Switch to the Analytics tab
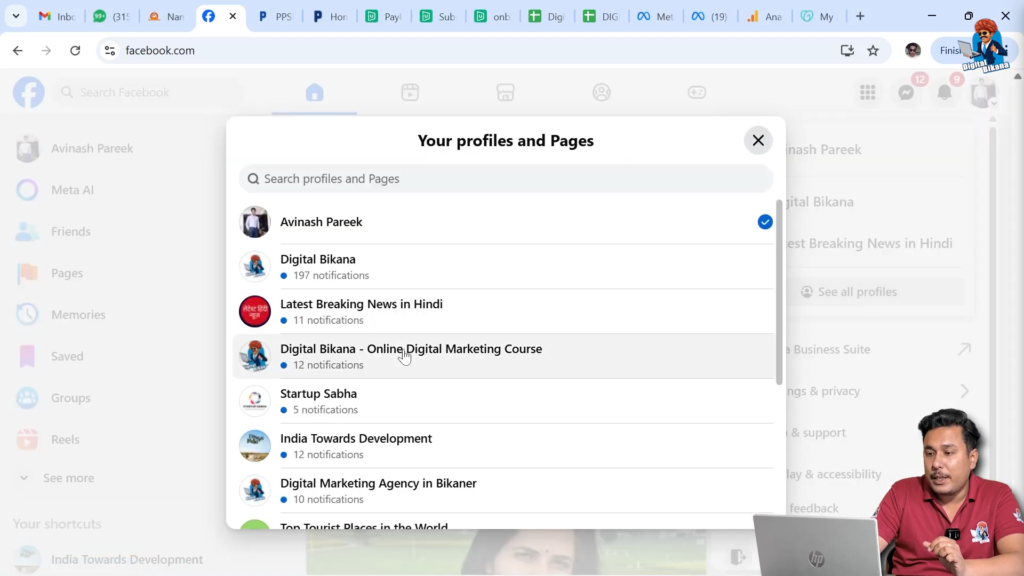This screenshot has height=576, width=1024. (765, 16)
